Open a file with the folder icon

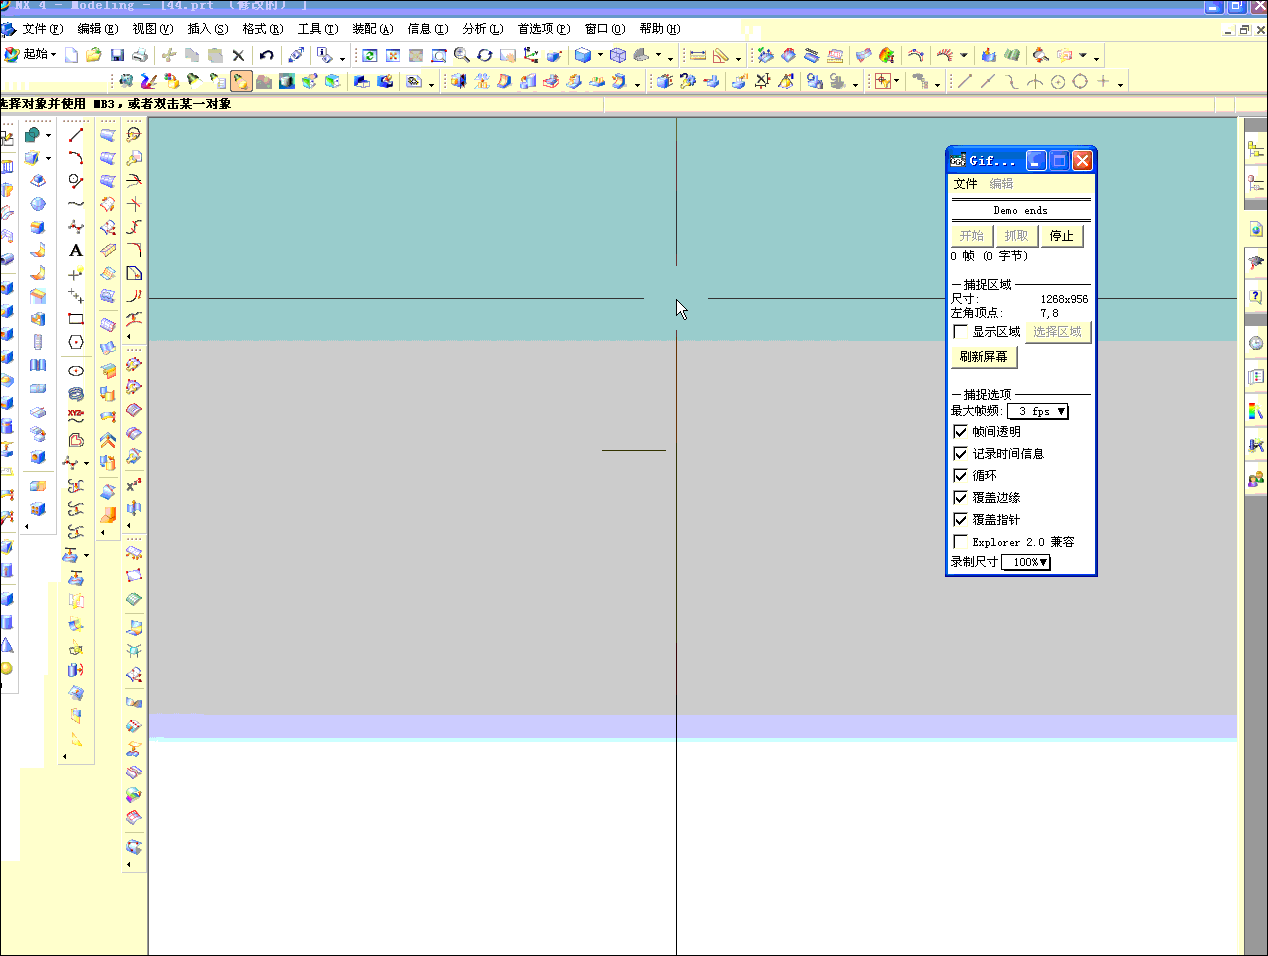(94, 55)
